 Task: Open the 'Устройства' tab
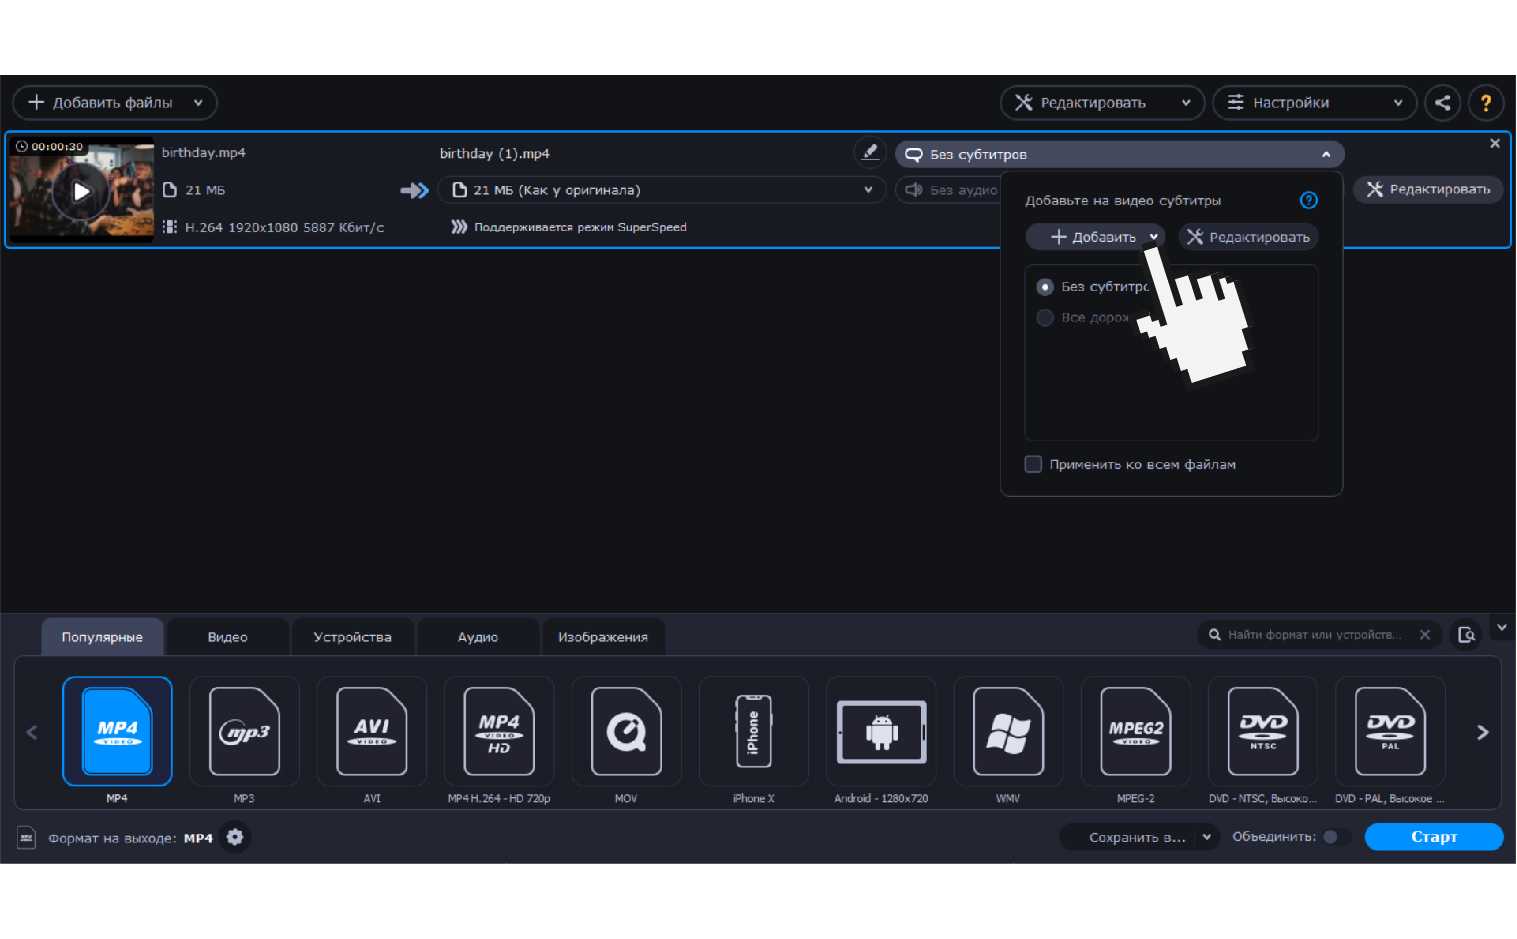click(352, 637)
